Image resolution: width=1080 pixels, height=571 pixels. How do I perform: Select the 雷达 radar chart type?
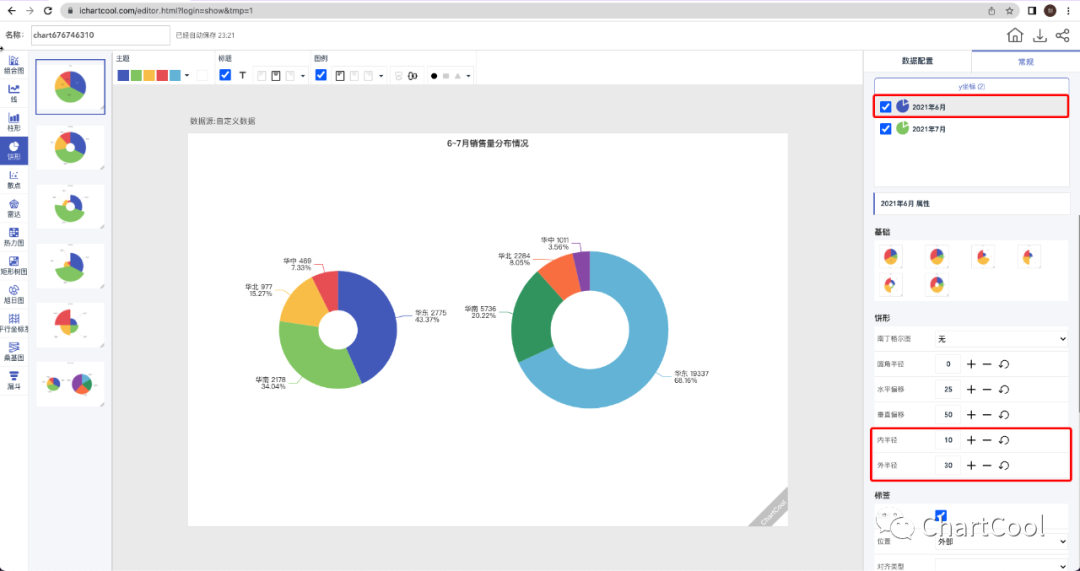tap(14, 209)
